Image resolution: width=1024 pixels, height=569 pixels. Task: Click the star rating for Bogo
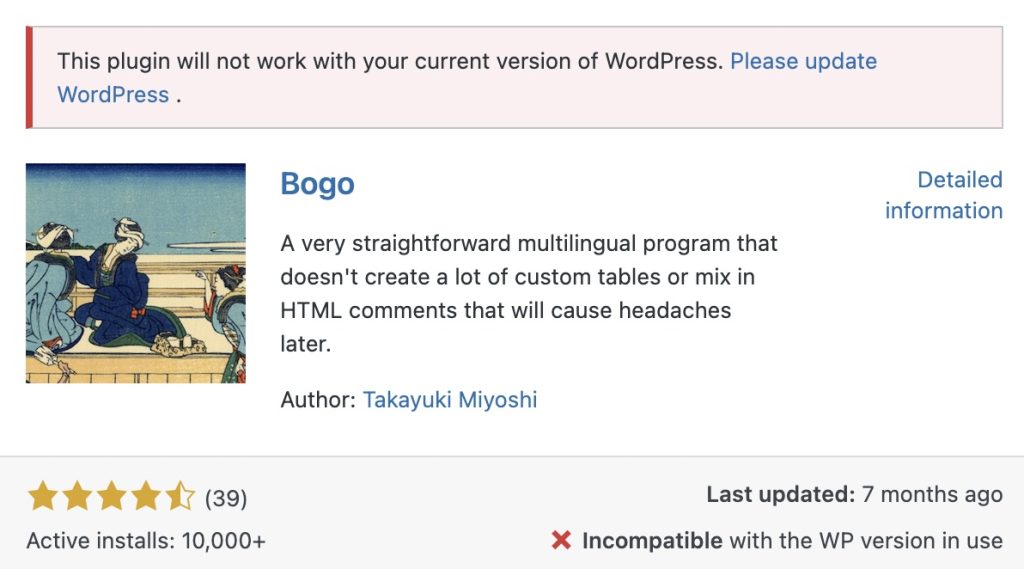[112, 496]
